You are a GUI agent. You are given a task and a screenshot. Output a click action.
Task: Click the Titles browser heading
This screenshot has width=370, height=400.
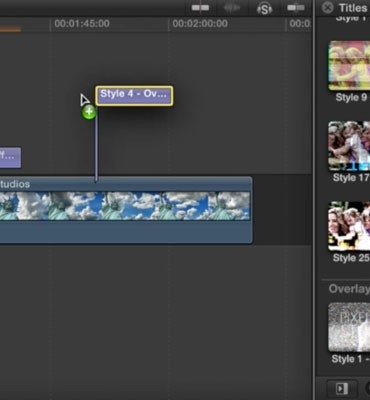coord(353,8)
